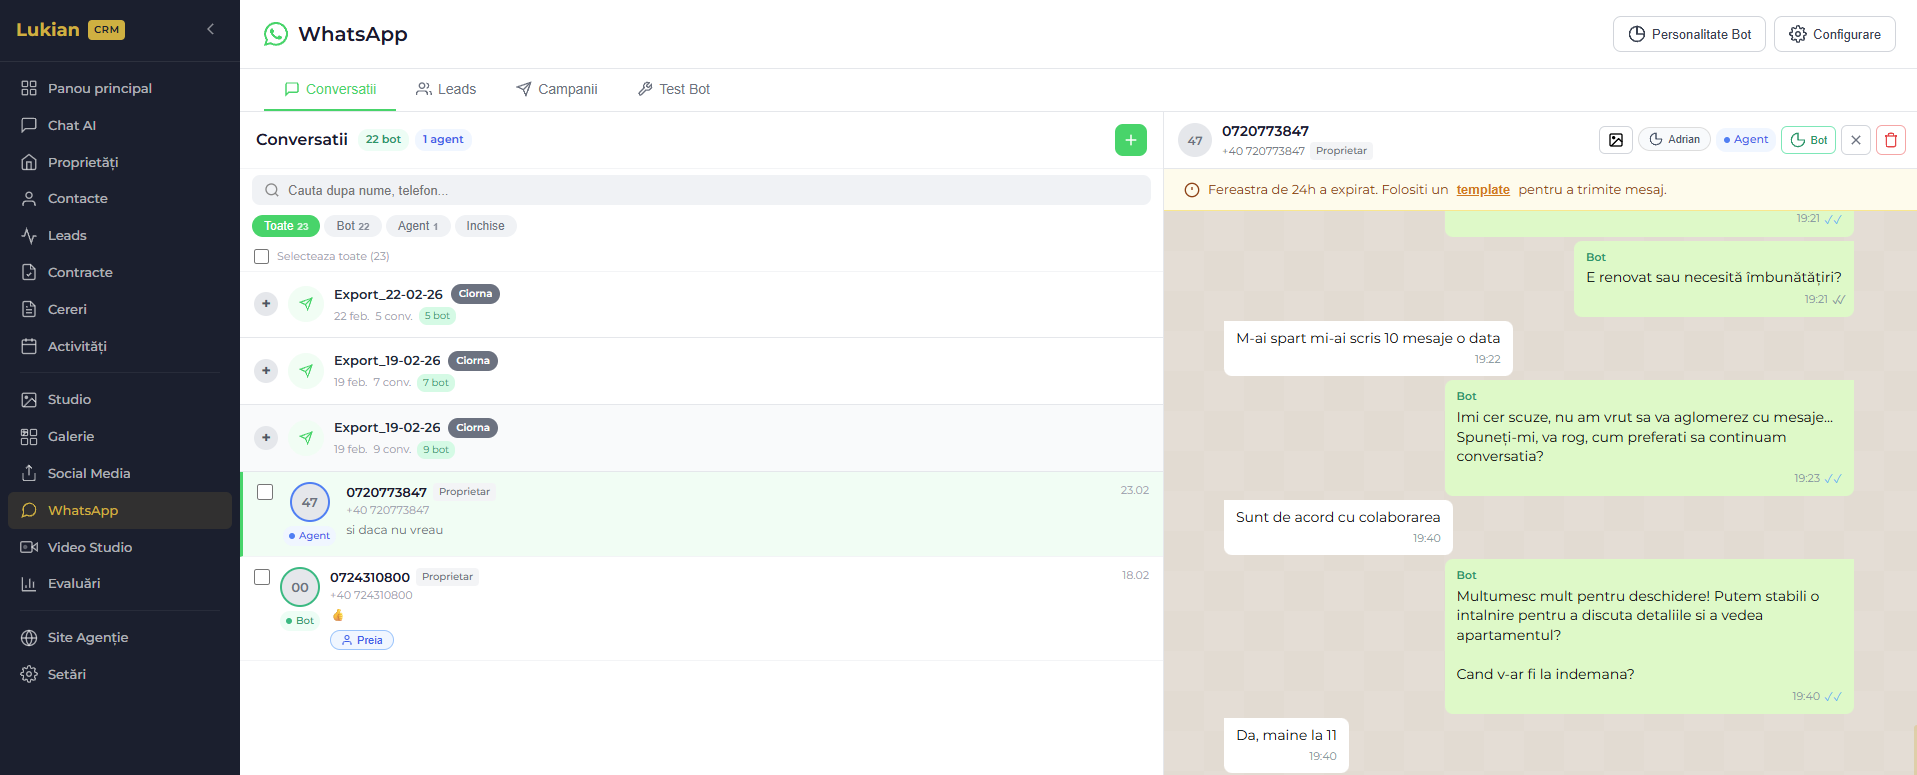Click the 22 bot badge
1917x775 pixels.
click(383, 140)
